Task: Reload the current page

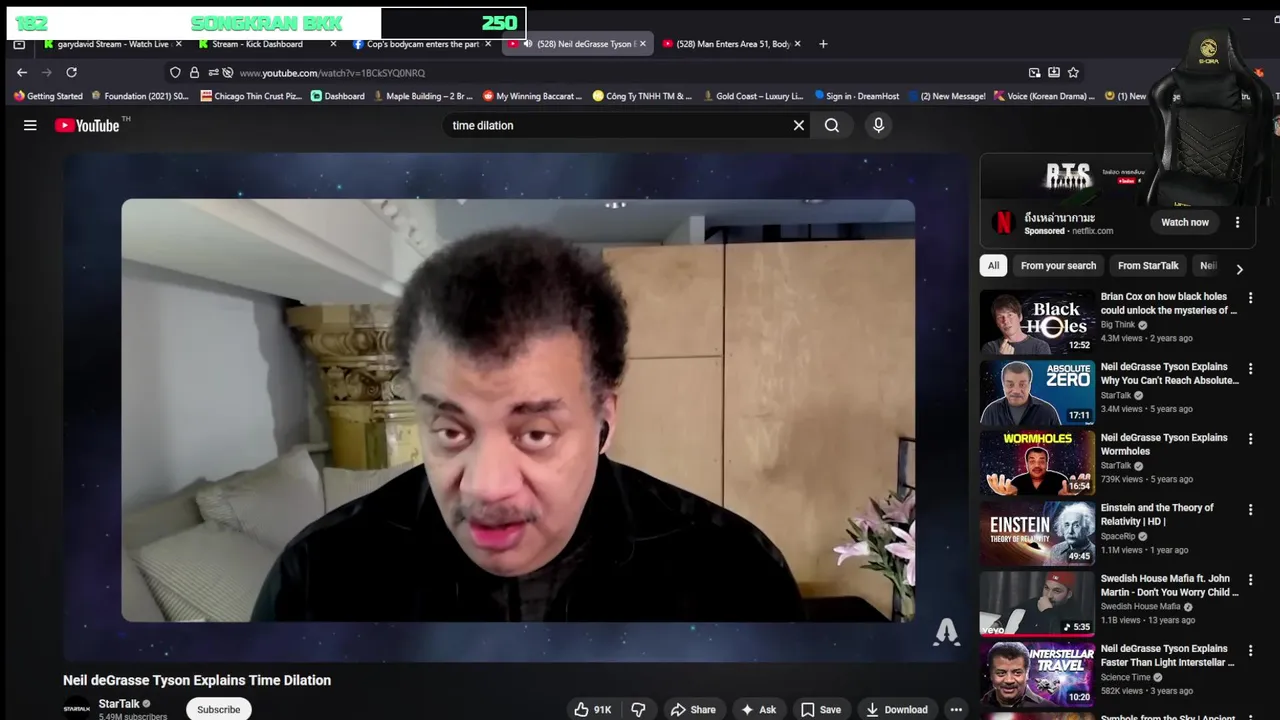Action: pyautogui.click(x=71, y=72)
